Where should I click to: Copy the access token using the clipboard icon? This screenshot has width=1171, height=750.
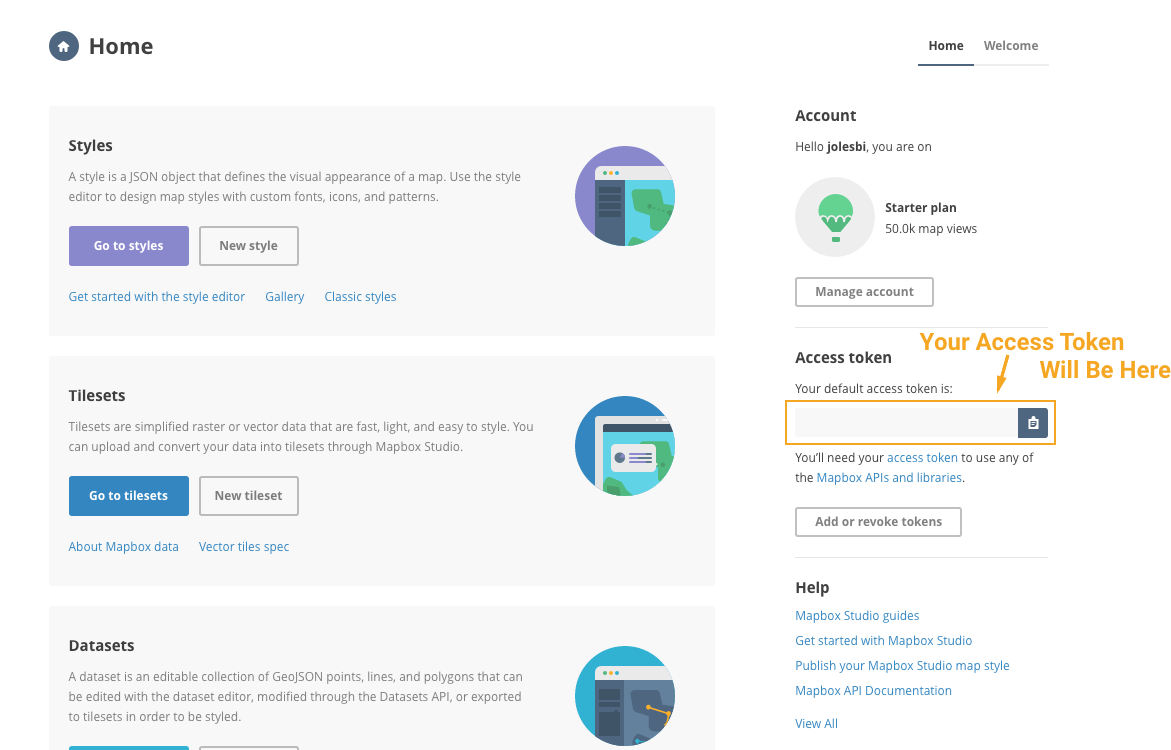tap(1032, 422)
